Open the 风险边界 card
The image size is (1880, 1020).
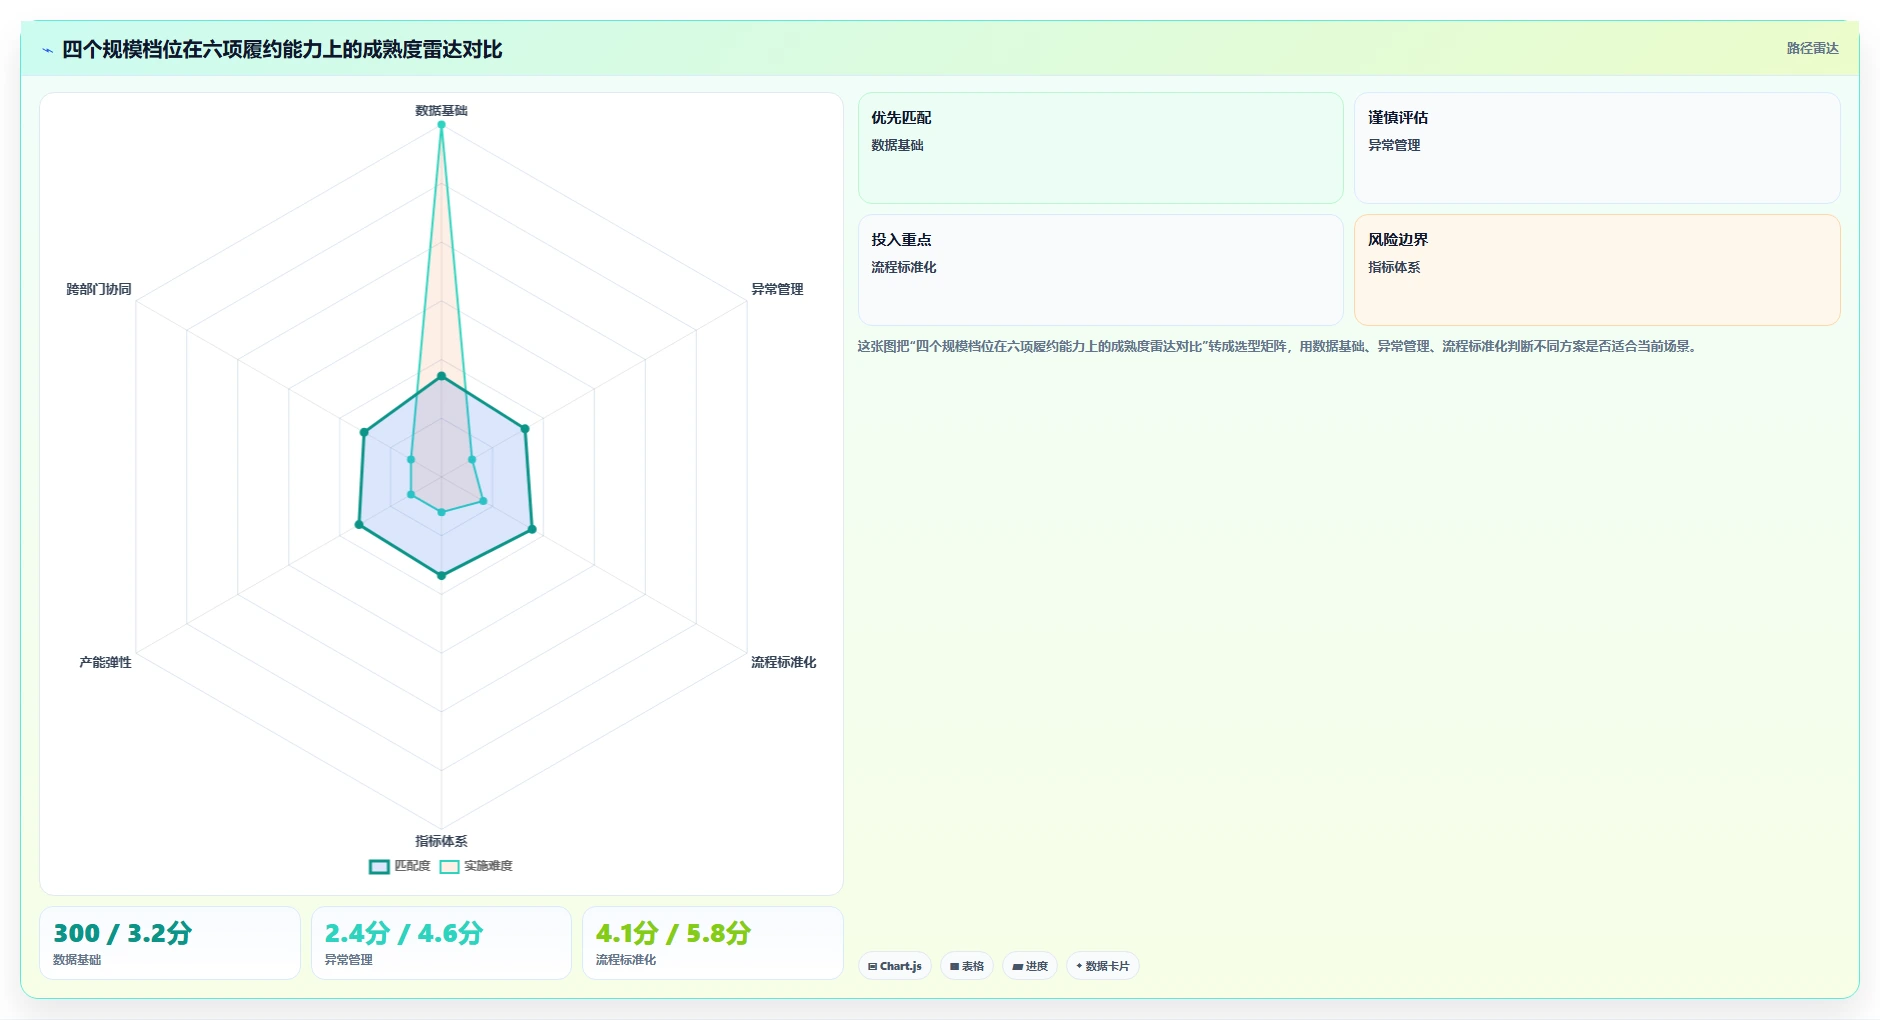[1597, 270]
